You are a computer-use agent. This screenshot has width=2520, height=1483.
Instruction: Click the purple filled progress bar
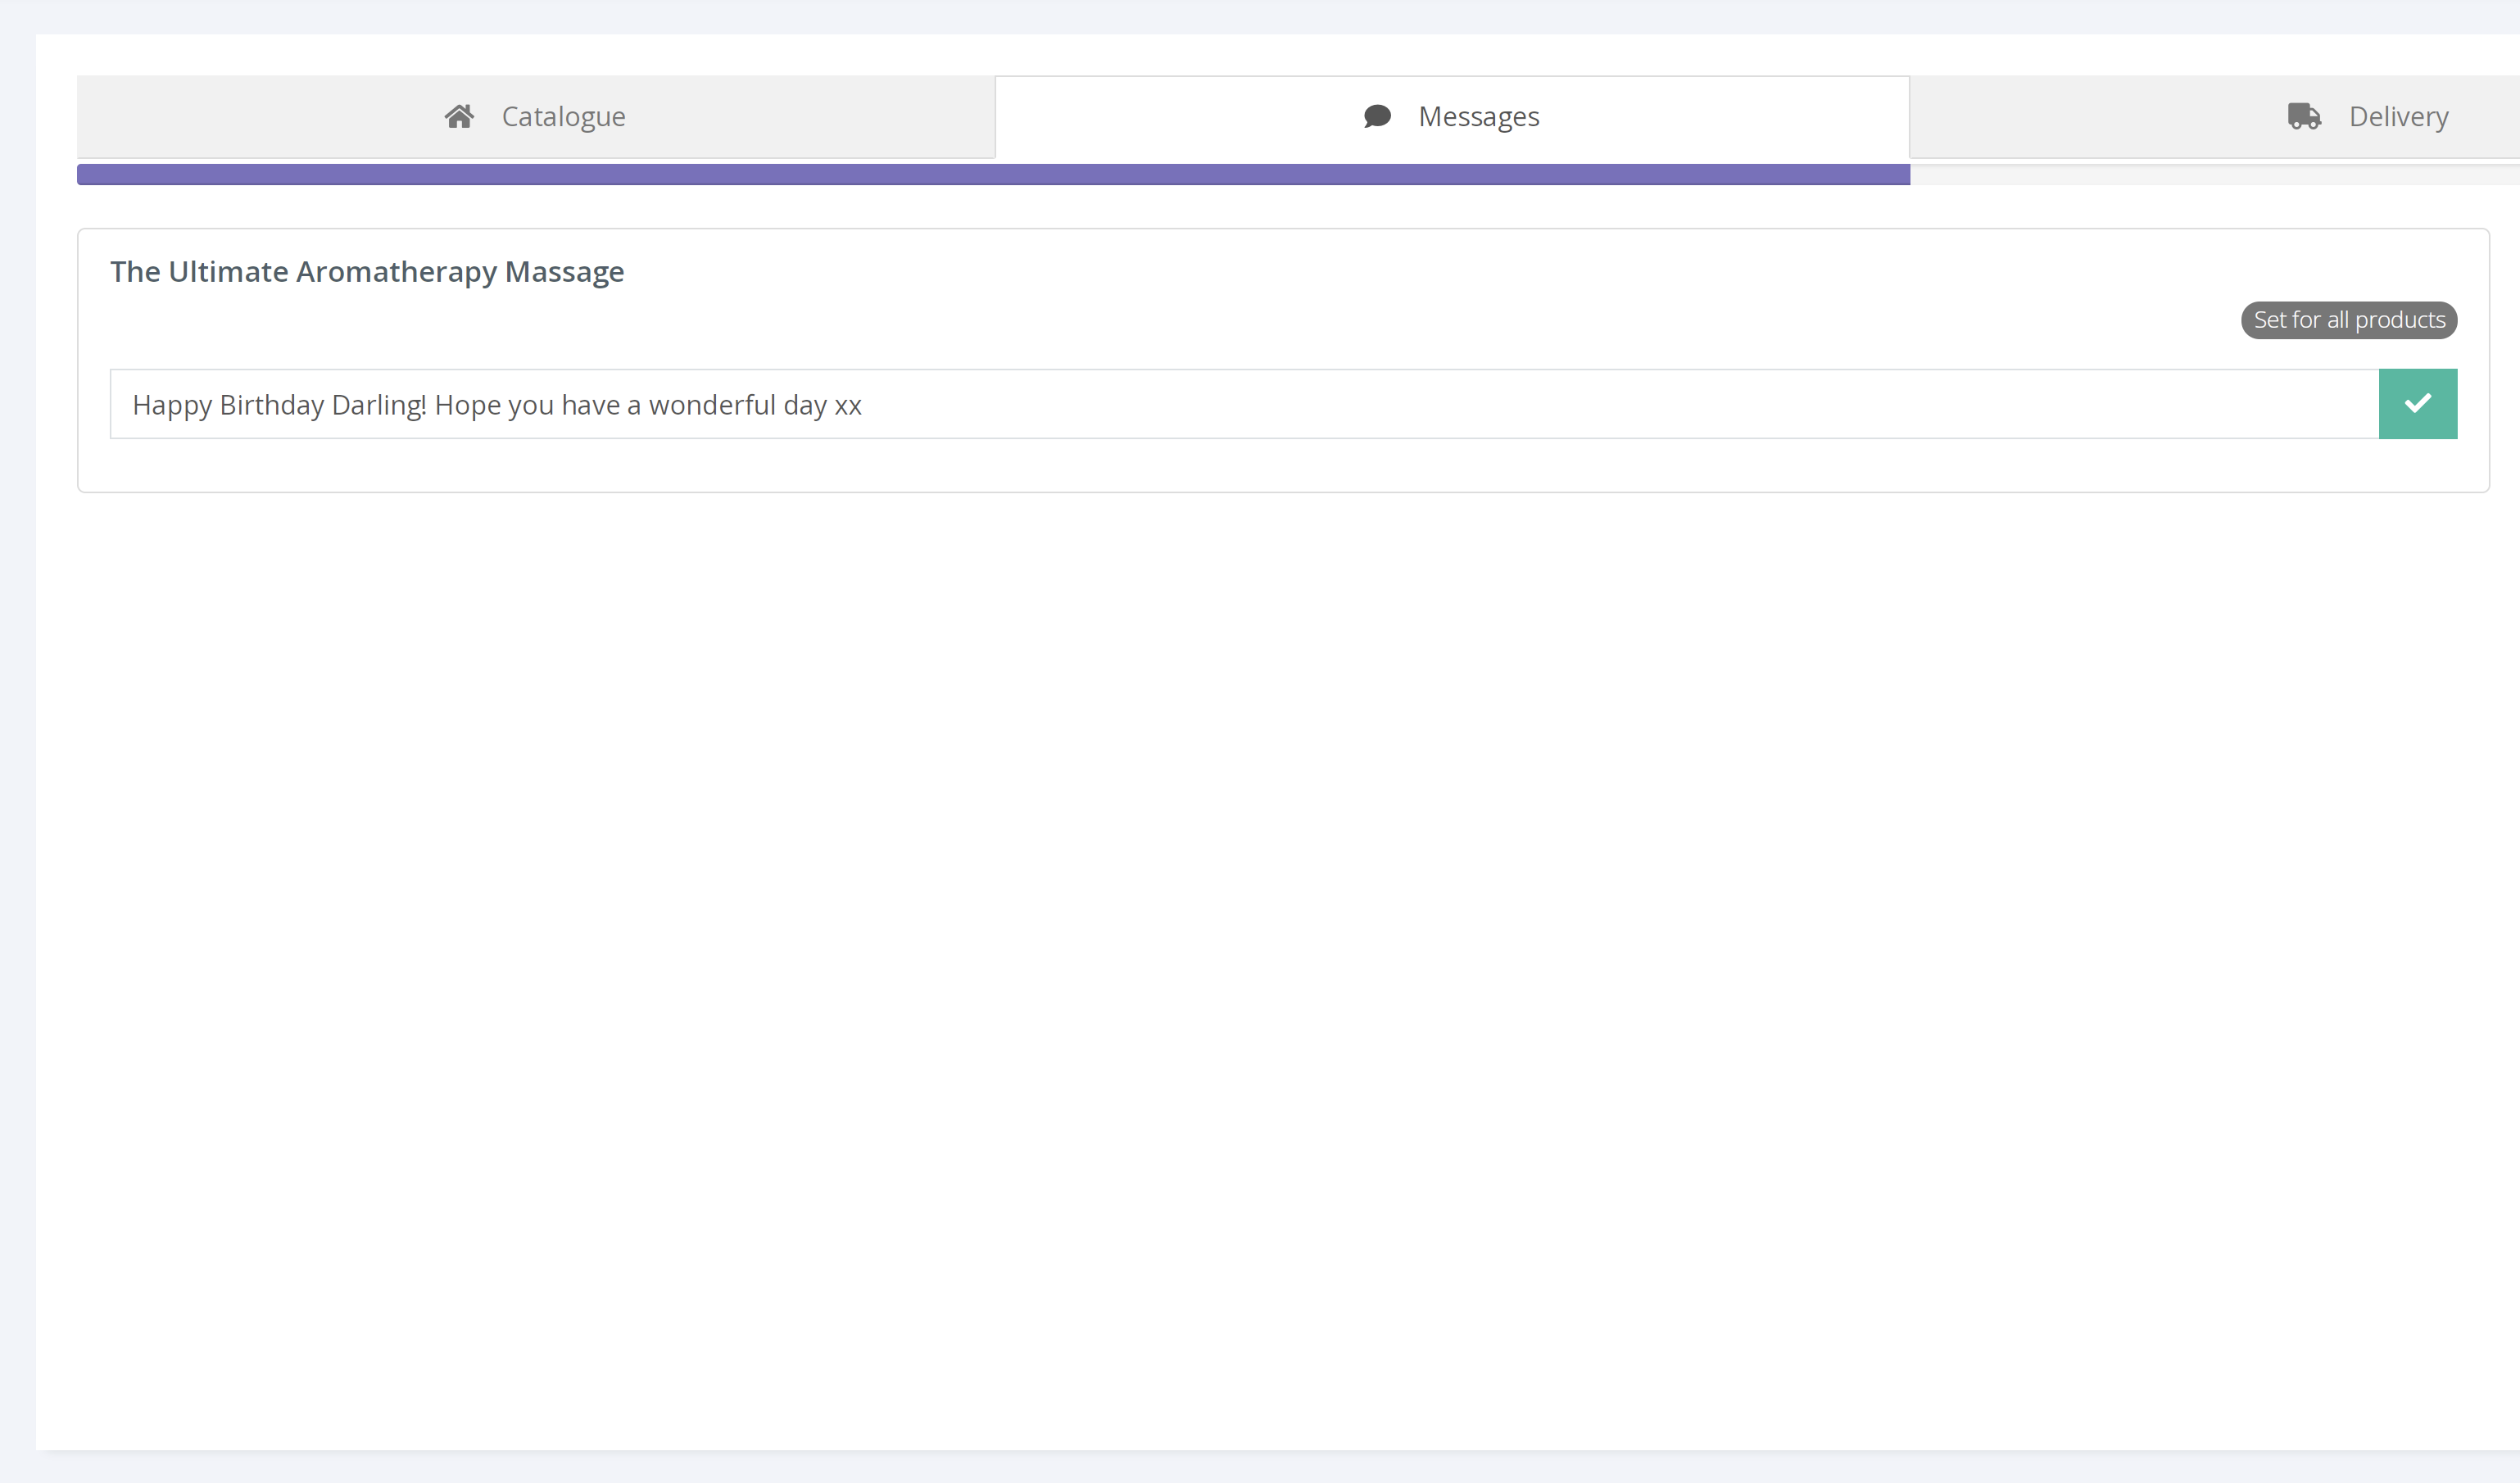(992, 175)
